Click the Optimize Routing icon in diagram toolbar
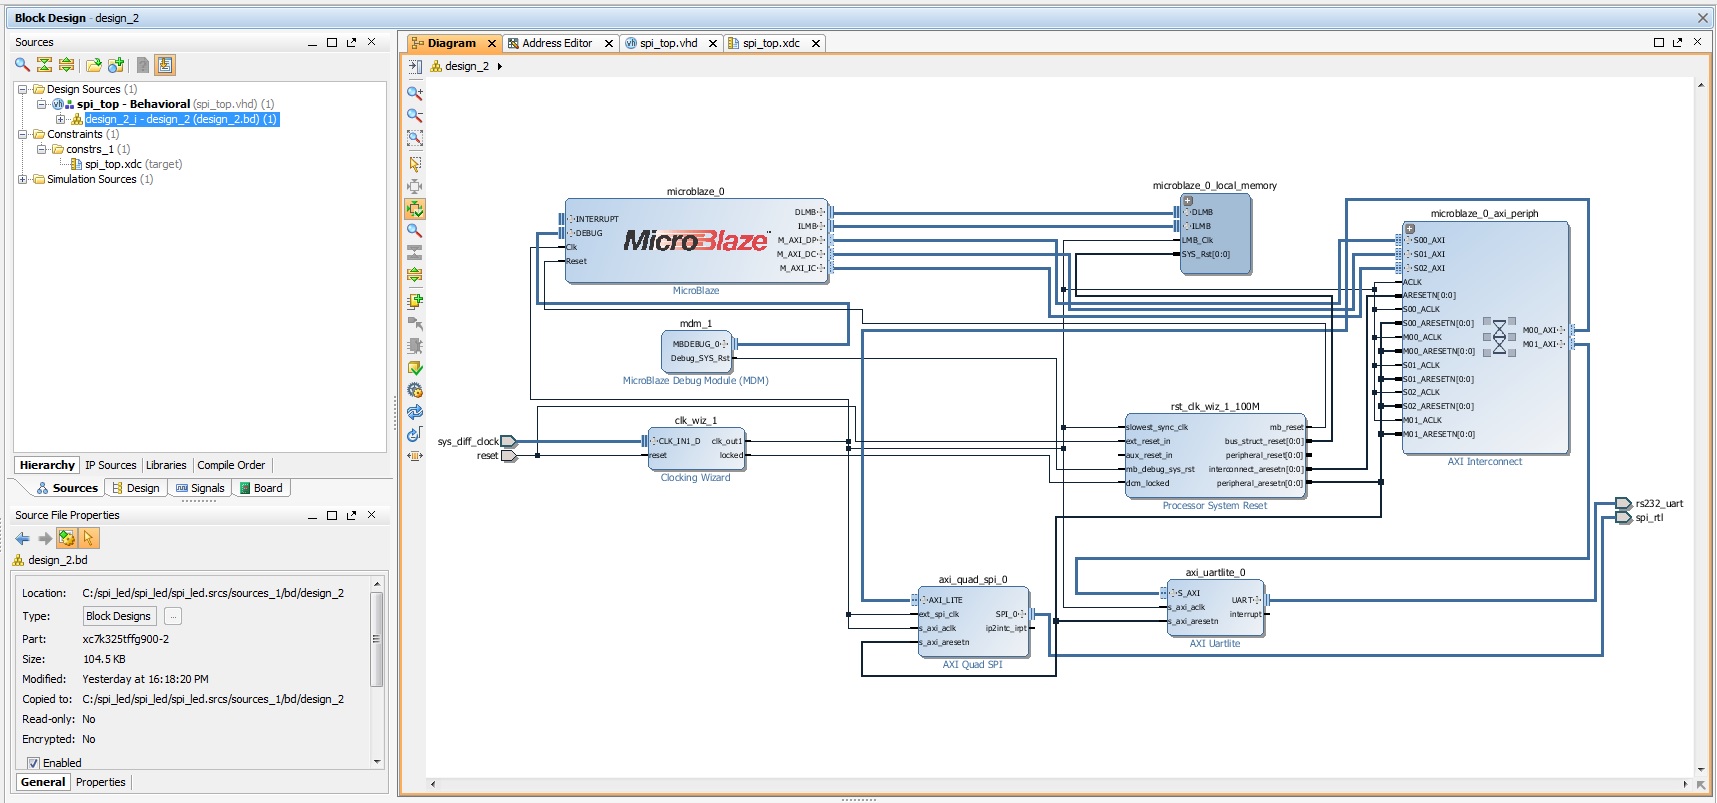 415,434
